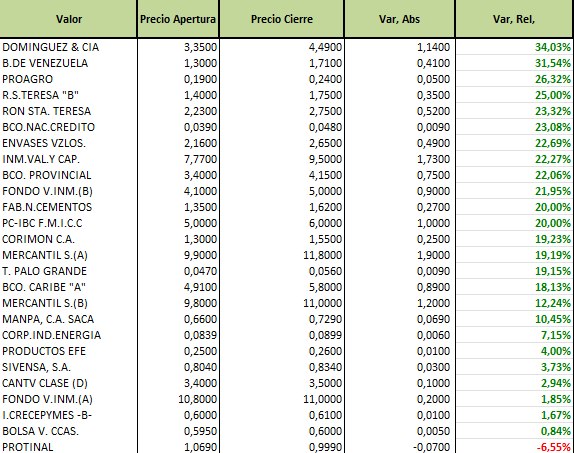Select the Precio Cierre header cell
The image size is (574, 453).
282,19
